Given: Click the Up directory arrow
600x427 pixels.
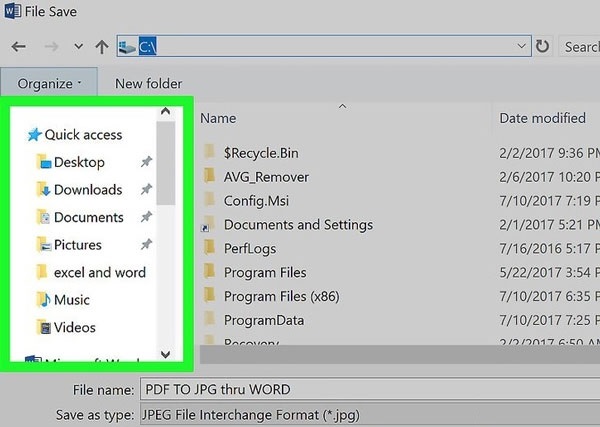Looking at the screenshot, I should click(x=102, y=47).
